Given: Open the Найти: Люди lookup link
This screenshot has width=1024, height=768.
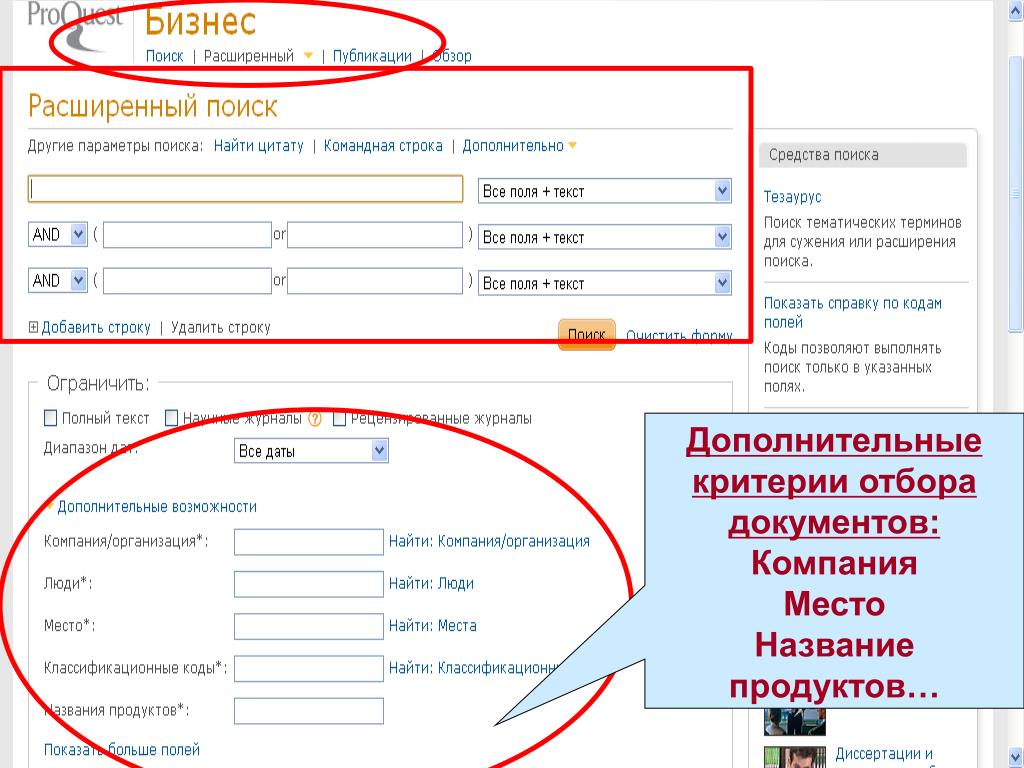Looking at the screenshot, I should coord(431,583).
